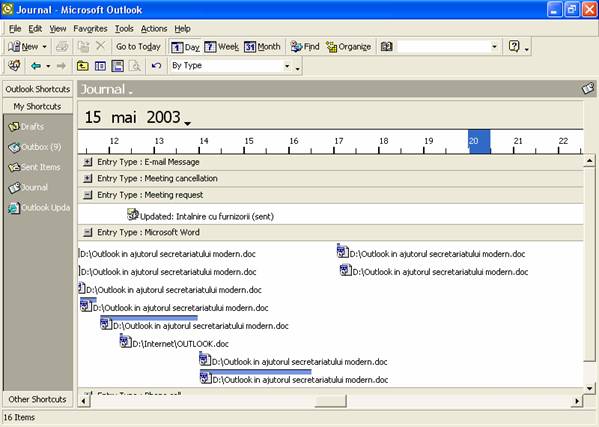Screen dimensions: 599x427
Task: Toggle the Preview Pane icon
Action: pyautogui.click(x=118, y=66)
